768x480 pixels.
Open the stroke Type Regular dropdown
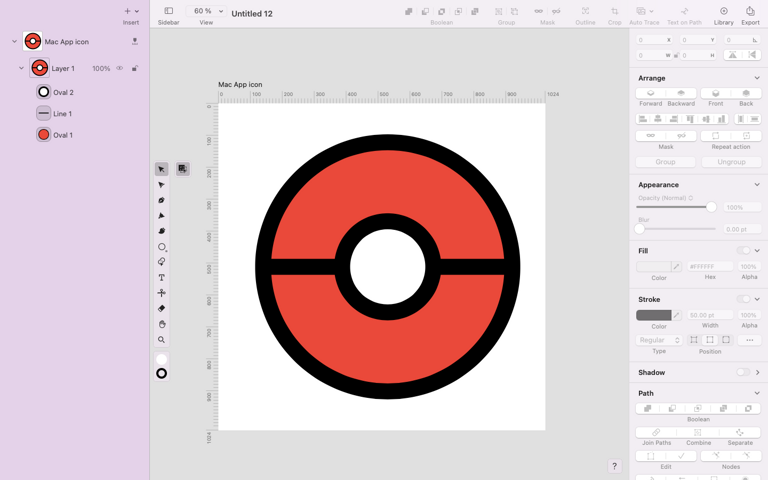[659, 340]
